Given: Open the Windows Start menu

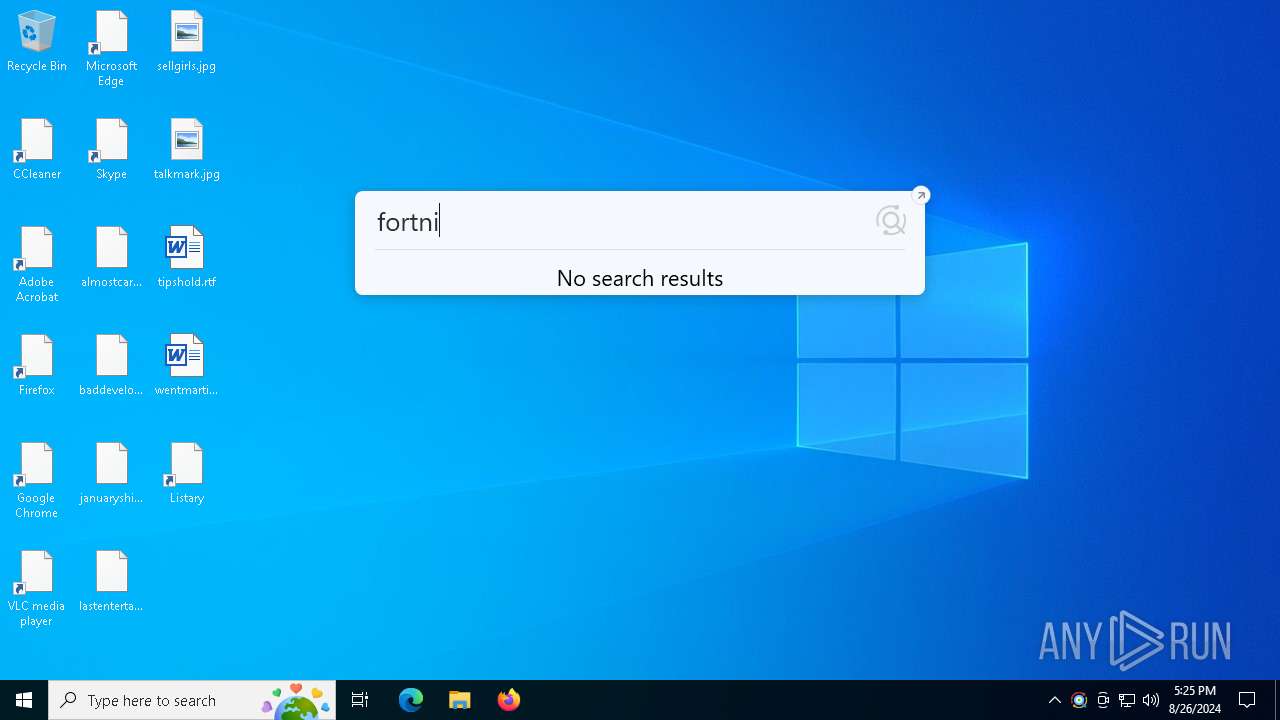Looking at the screenshot, I should click(x=24, y=700).
